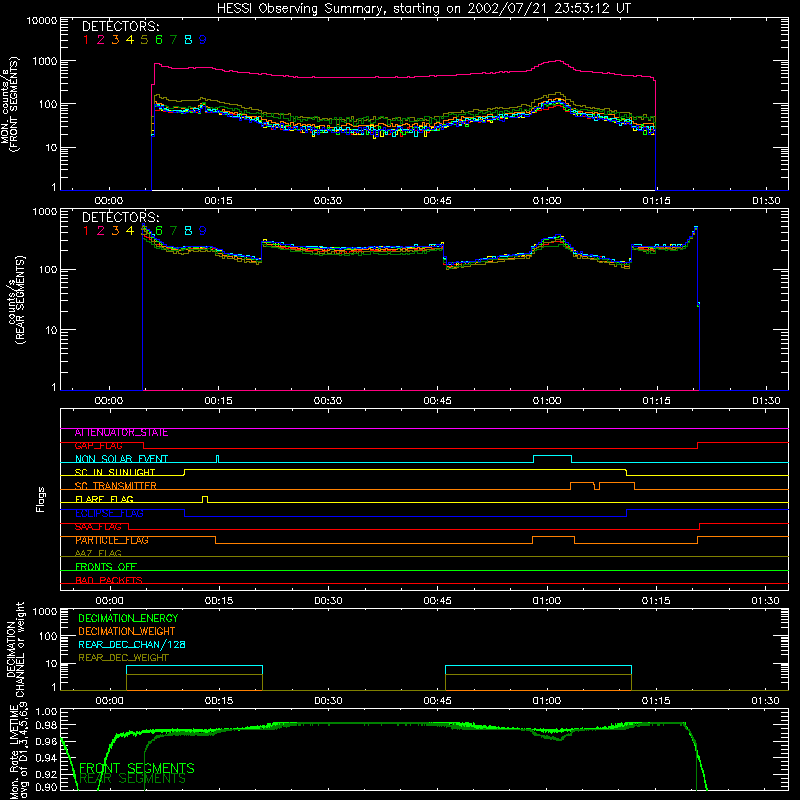Click the ECLIPSE_FLAG label

point(109,513)
